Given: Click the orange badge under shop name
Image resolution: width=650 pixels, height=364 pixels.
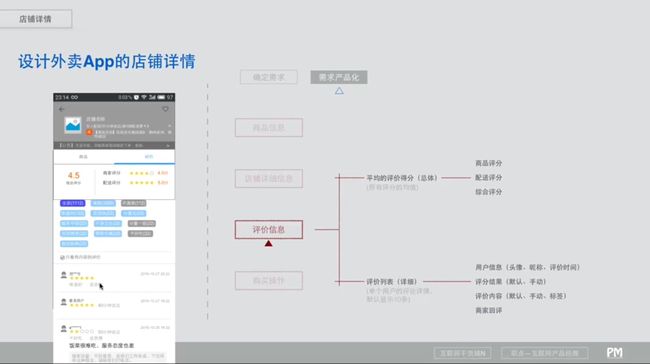Looking at the screenshot, I should tap(89, 132).
